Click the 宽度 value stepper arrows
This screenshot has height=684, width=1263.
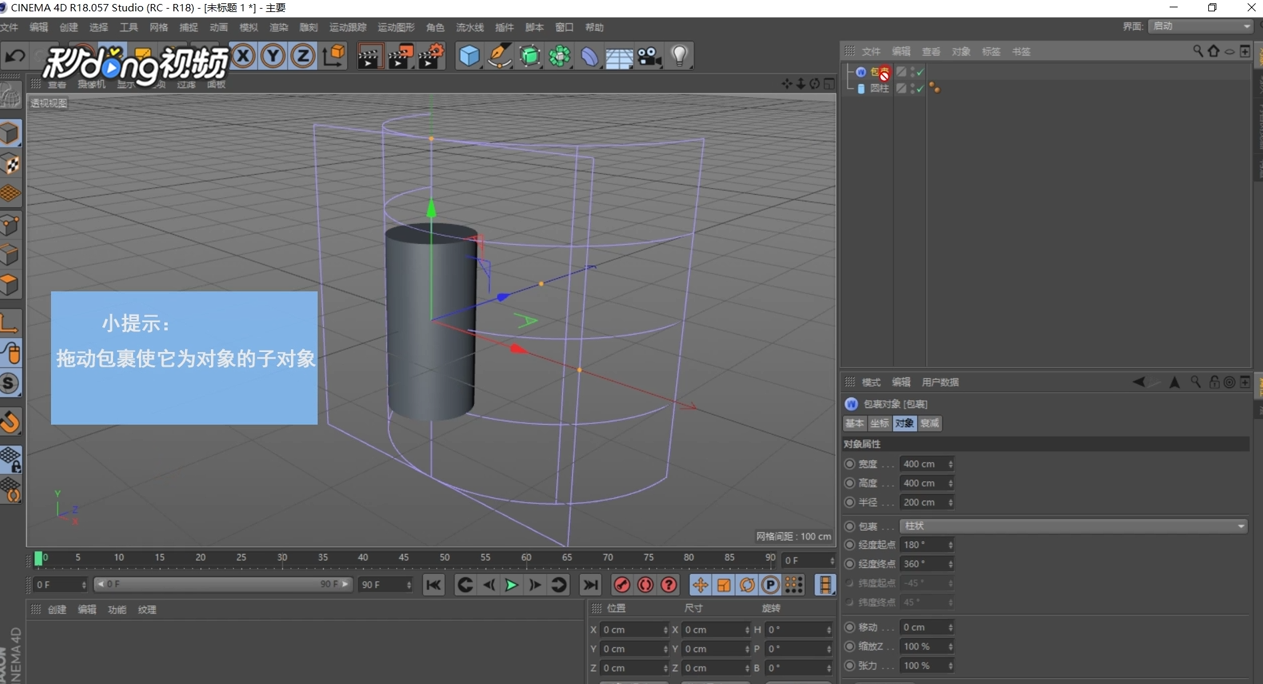click(x=950, y=464)
